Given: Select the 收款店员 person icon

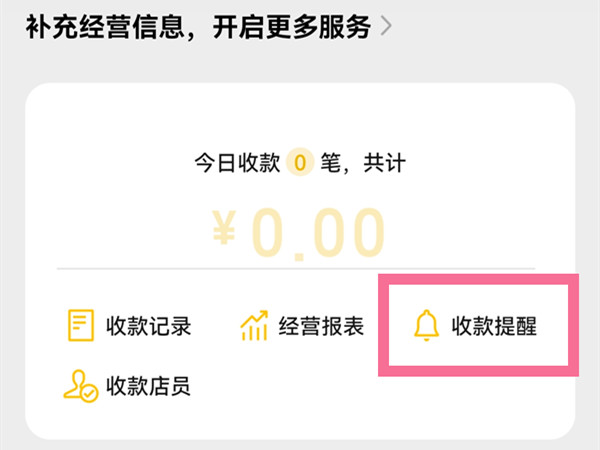Looking at the screenshot, I should (79, 385).
